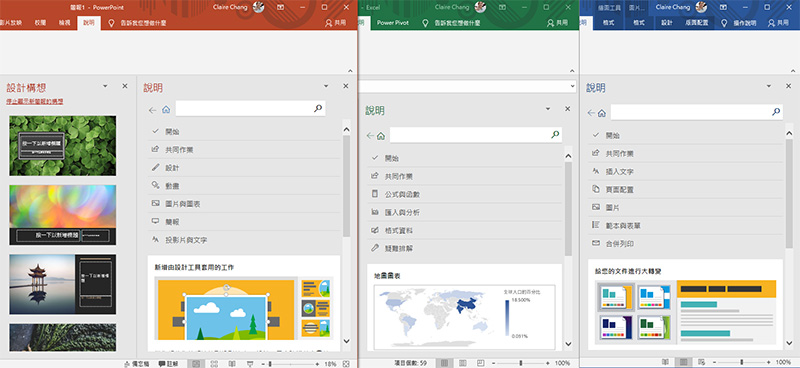The width and height of the screenshot is (800, 368).
Task: Share the Excel workbook via 共用
Action: click(x=557, y=23)
